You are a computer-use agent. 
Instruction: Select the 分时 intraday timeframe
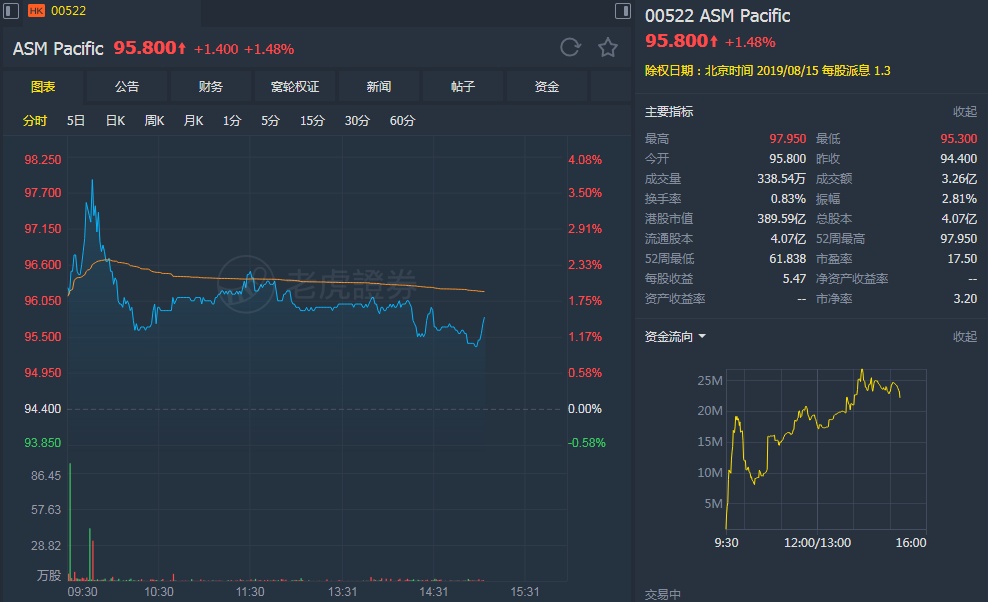tap(35, 120)
